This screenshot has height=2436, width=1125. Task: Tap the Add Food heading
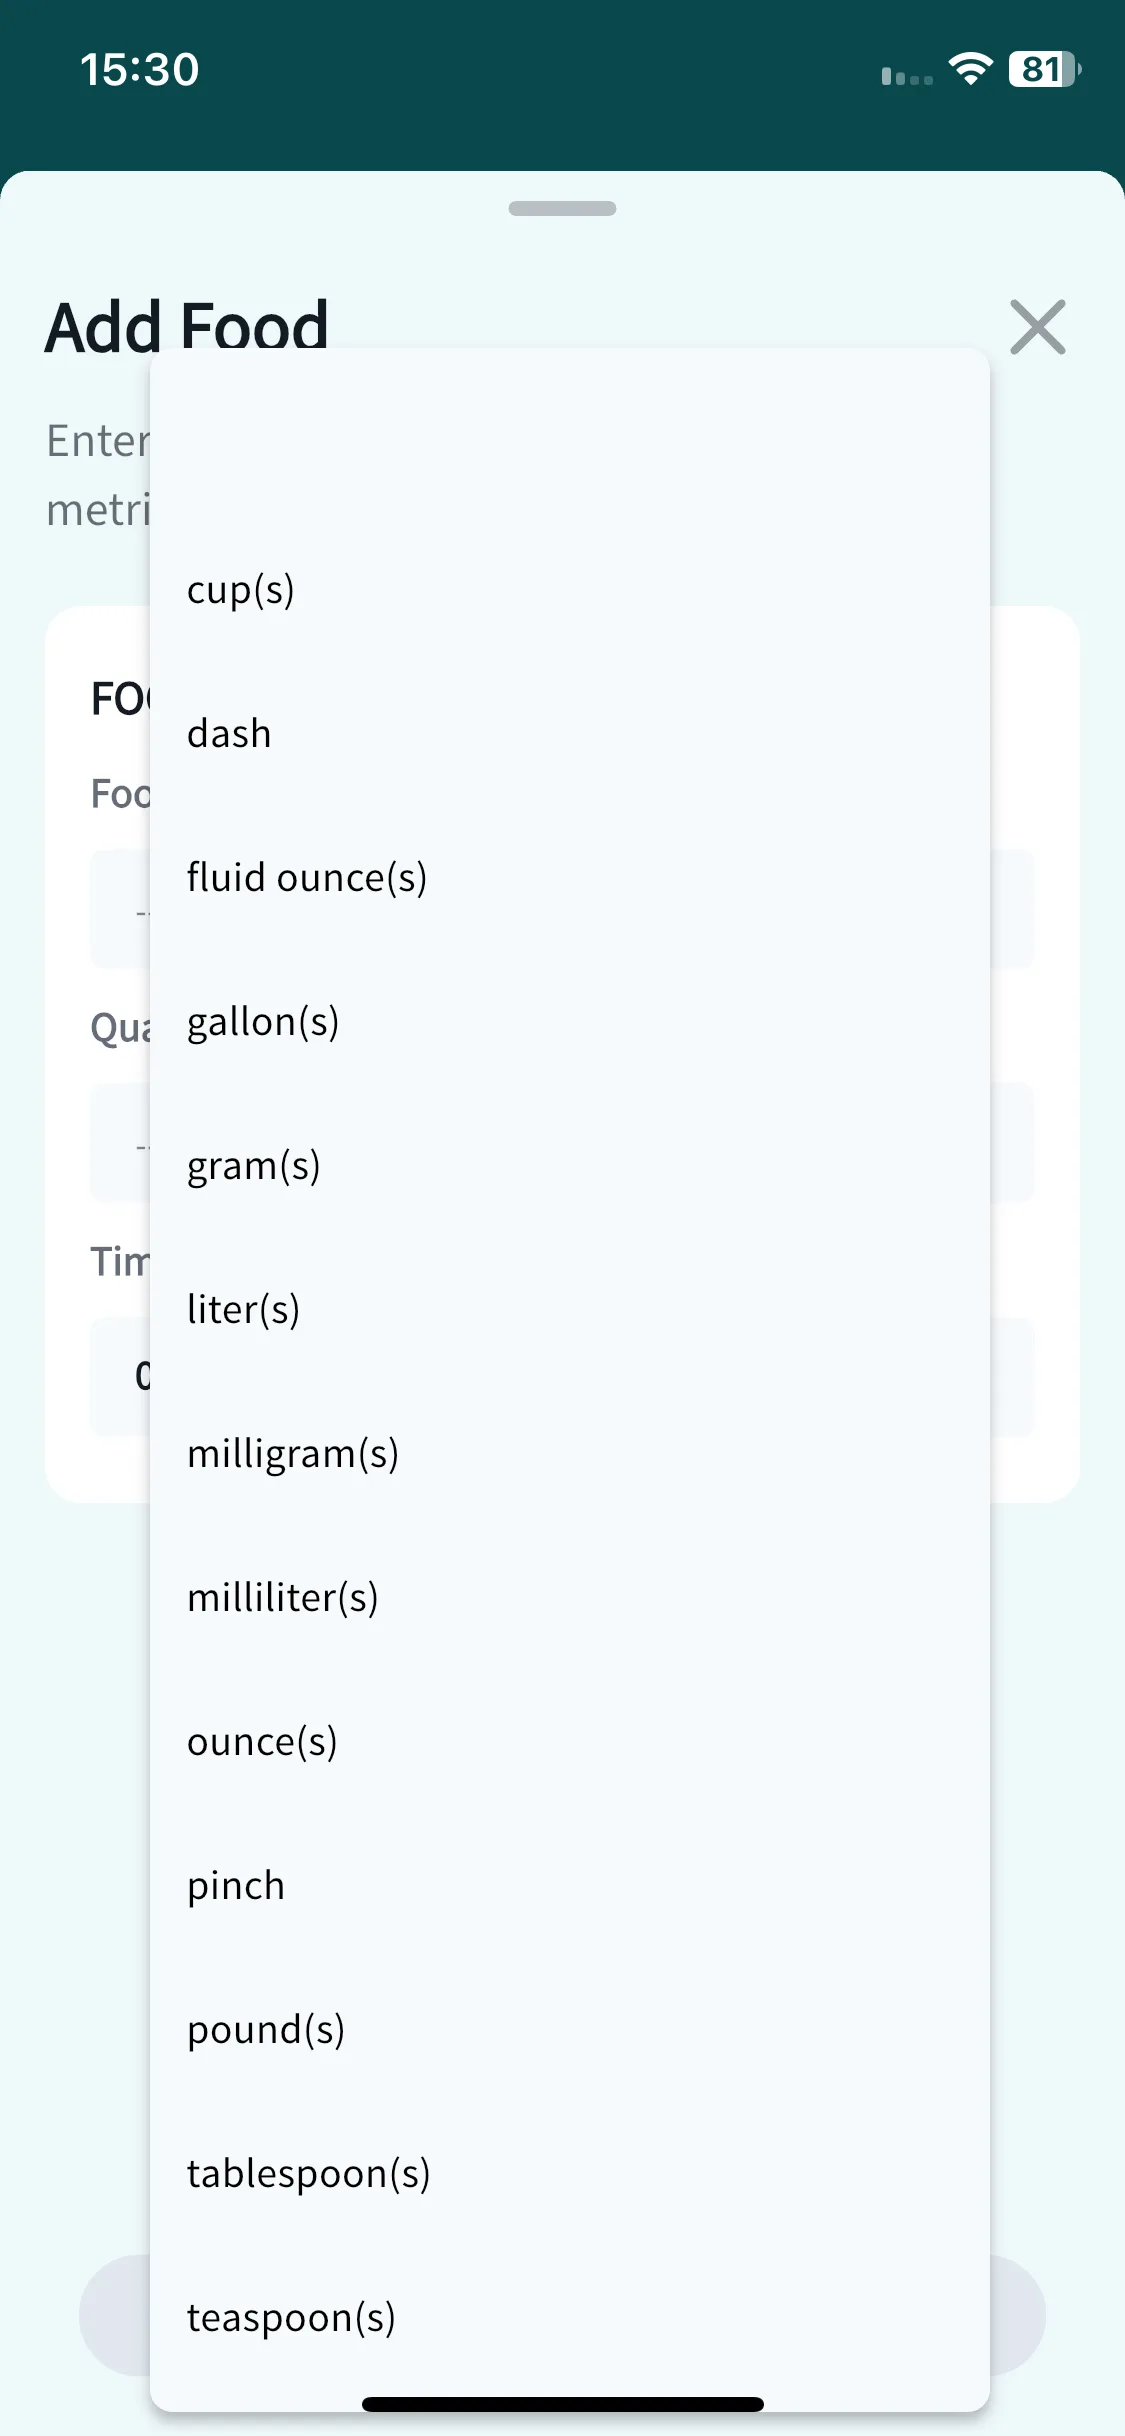click(x=187, y=326)
